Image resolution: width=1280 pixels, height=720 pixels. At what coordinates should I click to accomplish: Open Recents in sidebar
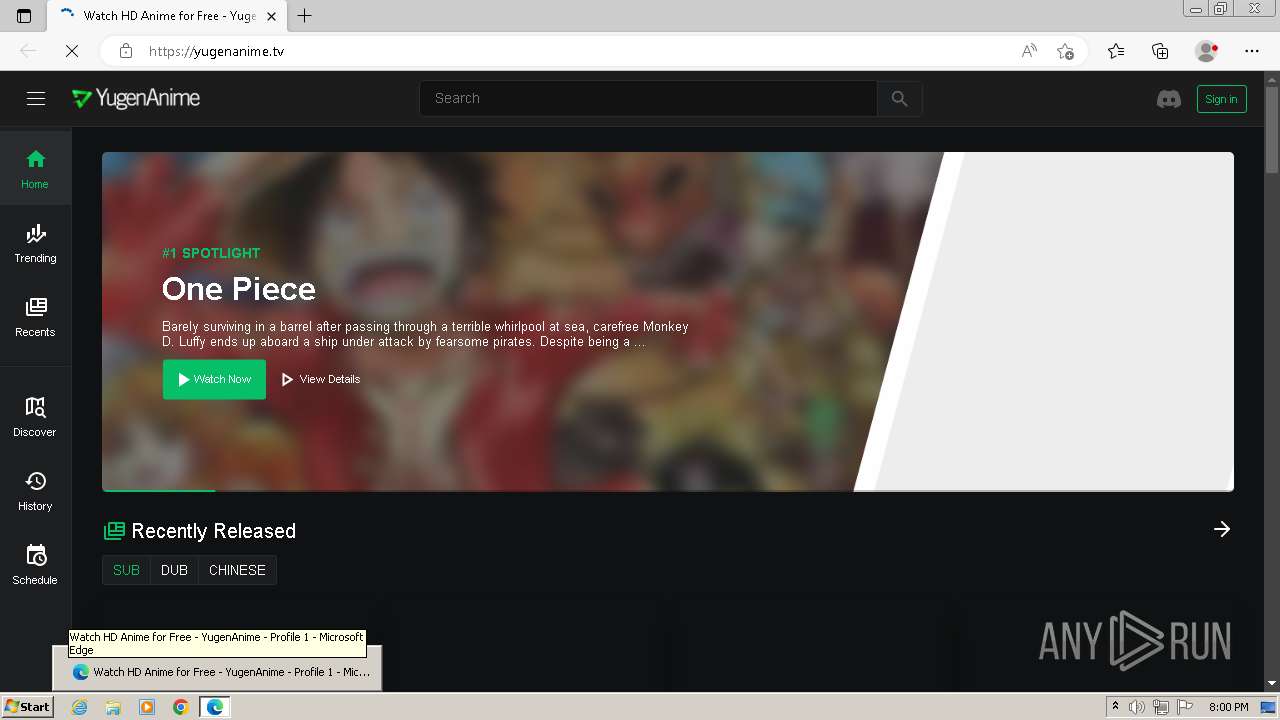[35, 316]
